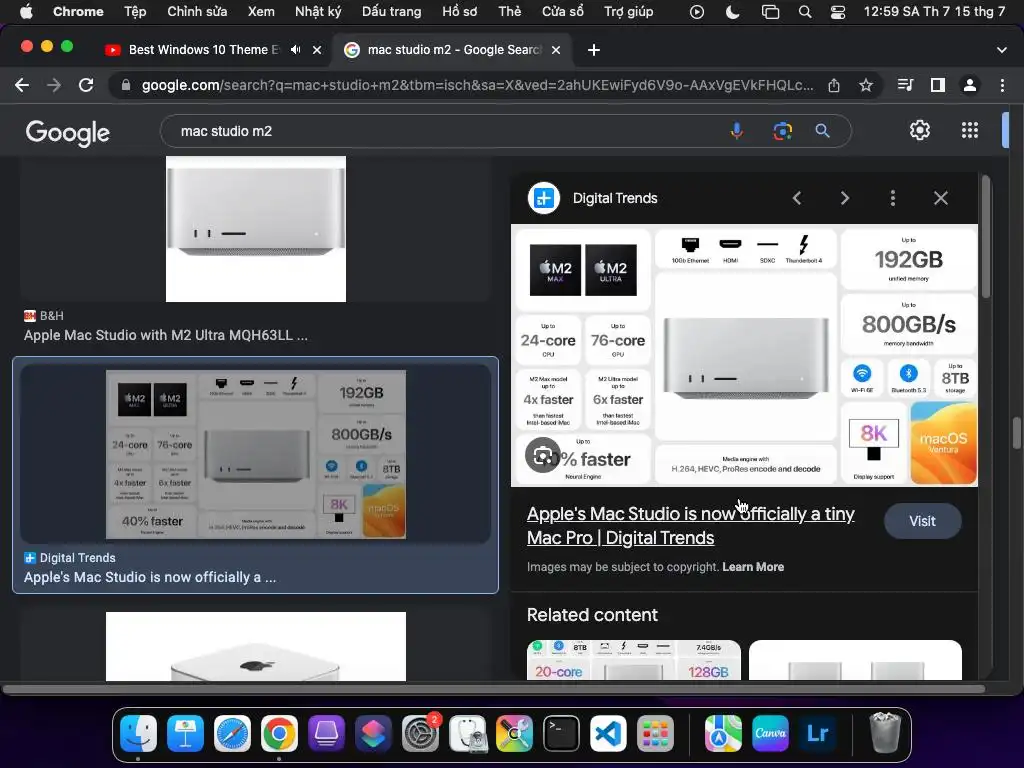Open a new Chrome tab
Viewport: 1024px width, 768px height.
594,50
